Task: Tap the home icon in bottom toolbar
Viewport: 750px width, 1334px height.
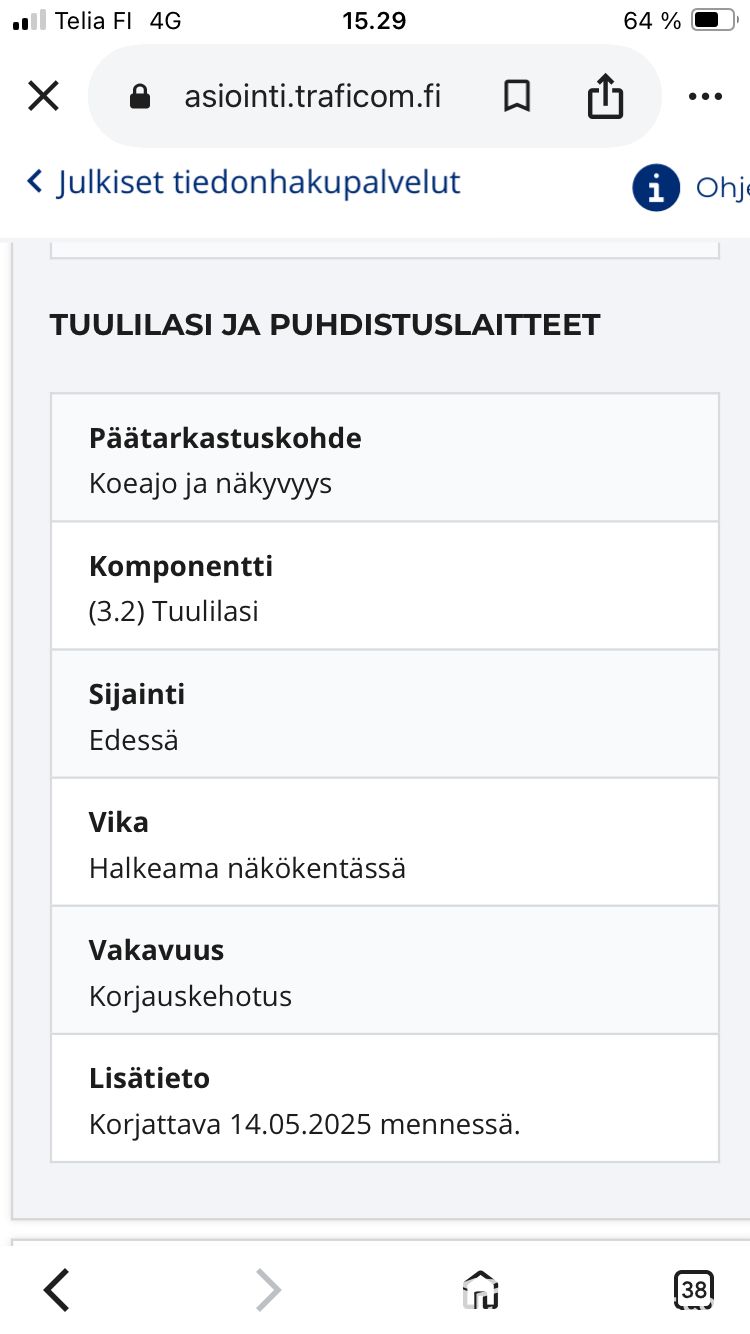Action: click(x=481, y=1289)
